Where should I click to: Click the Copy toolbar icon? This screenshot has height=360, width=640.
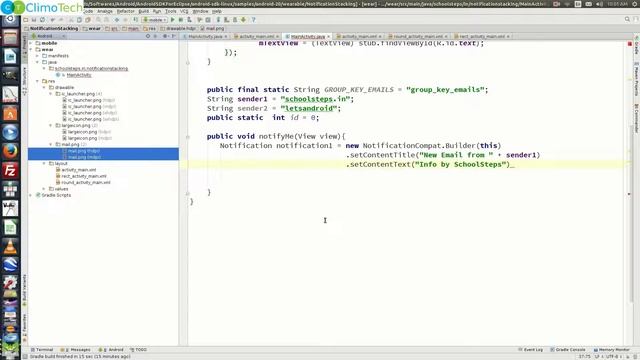(x=79, y=20)
